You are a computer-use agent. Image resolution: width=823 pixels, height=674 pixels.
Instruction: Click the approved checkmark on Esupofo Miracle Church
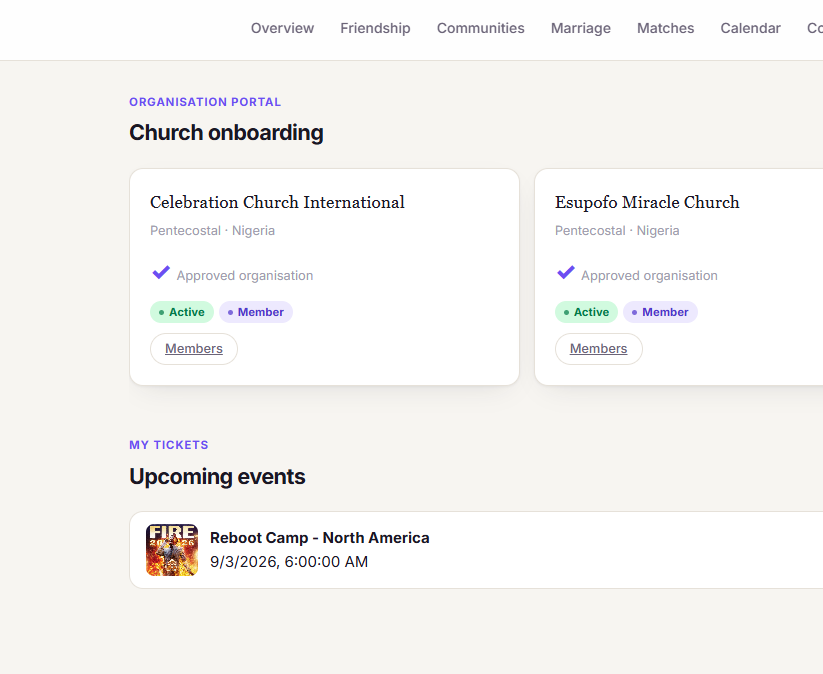point(565,272)
